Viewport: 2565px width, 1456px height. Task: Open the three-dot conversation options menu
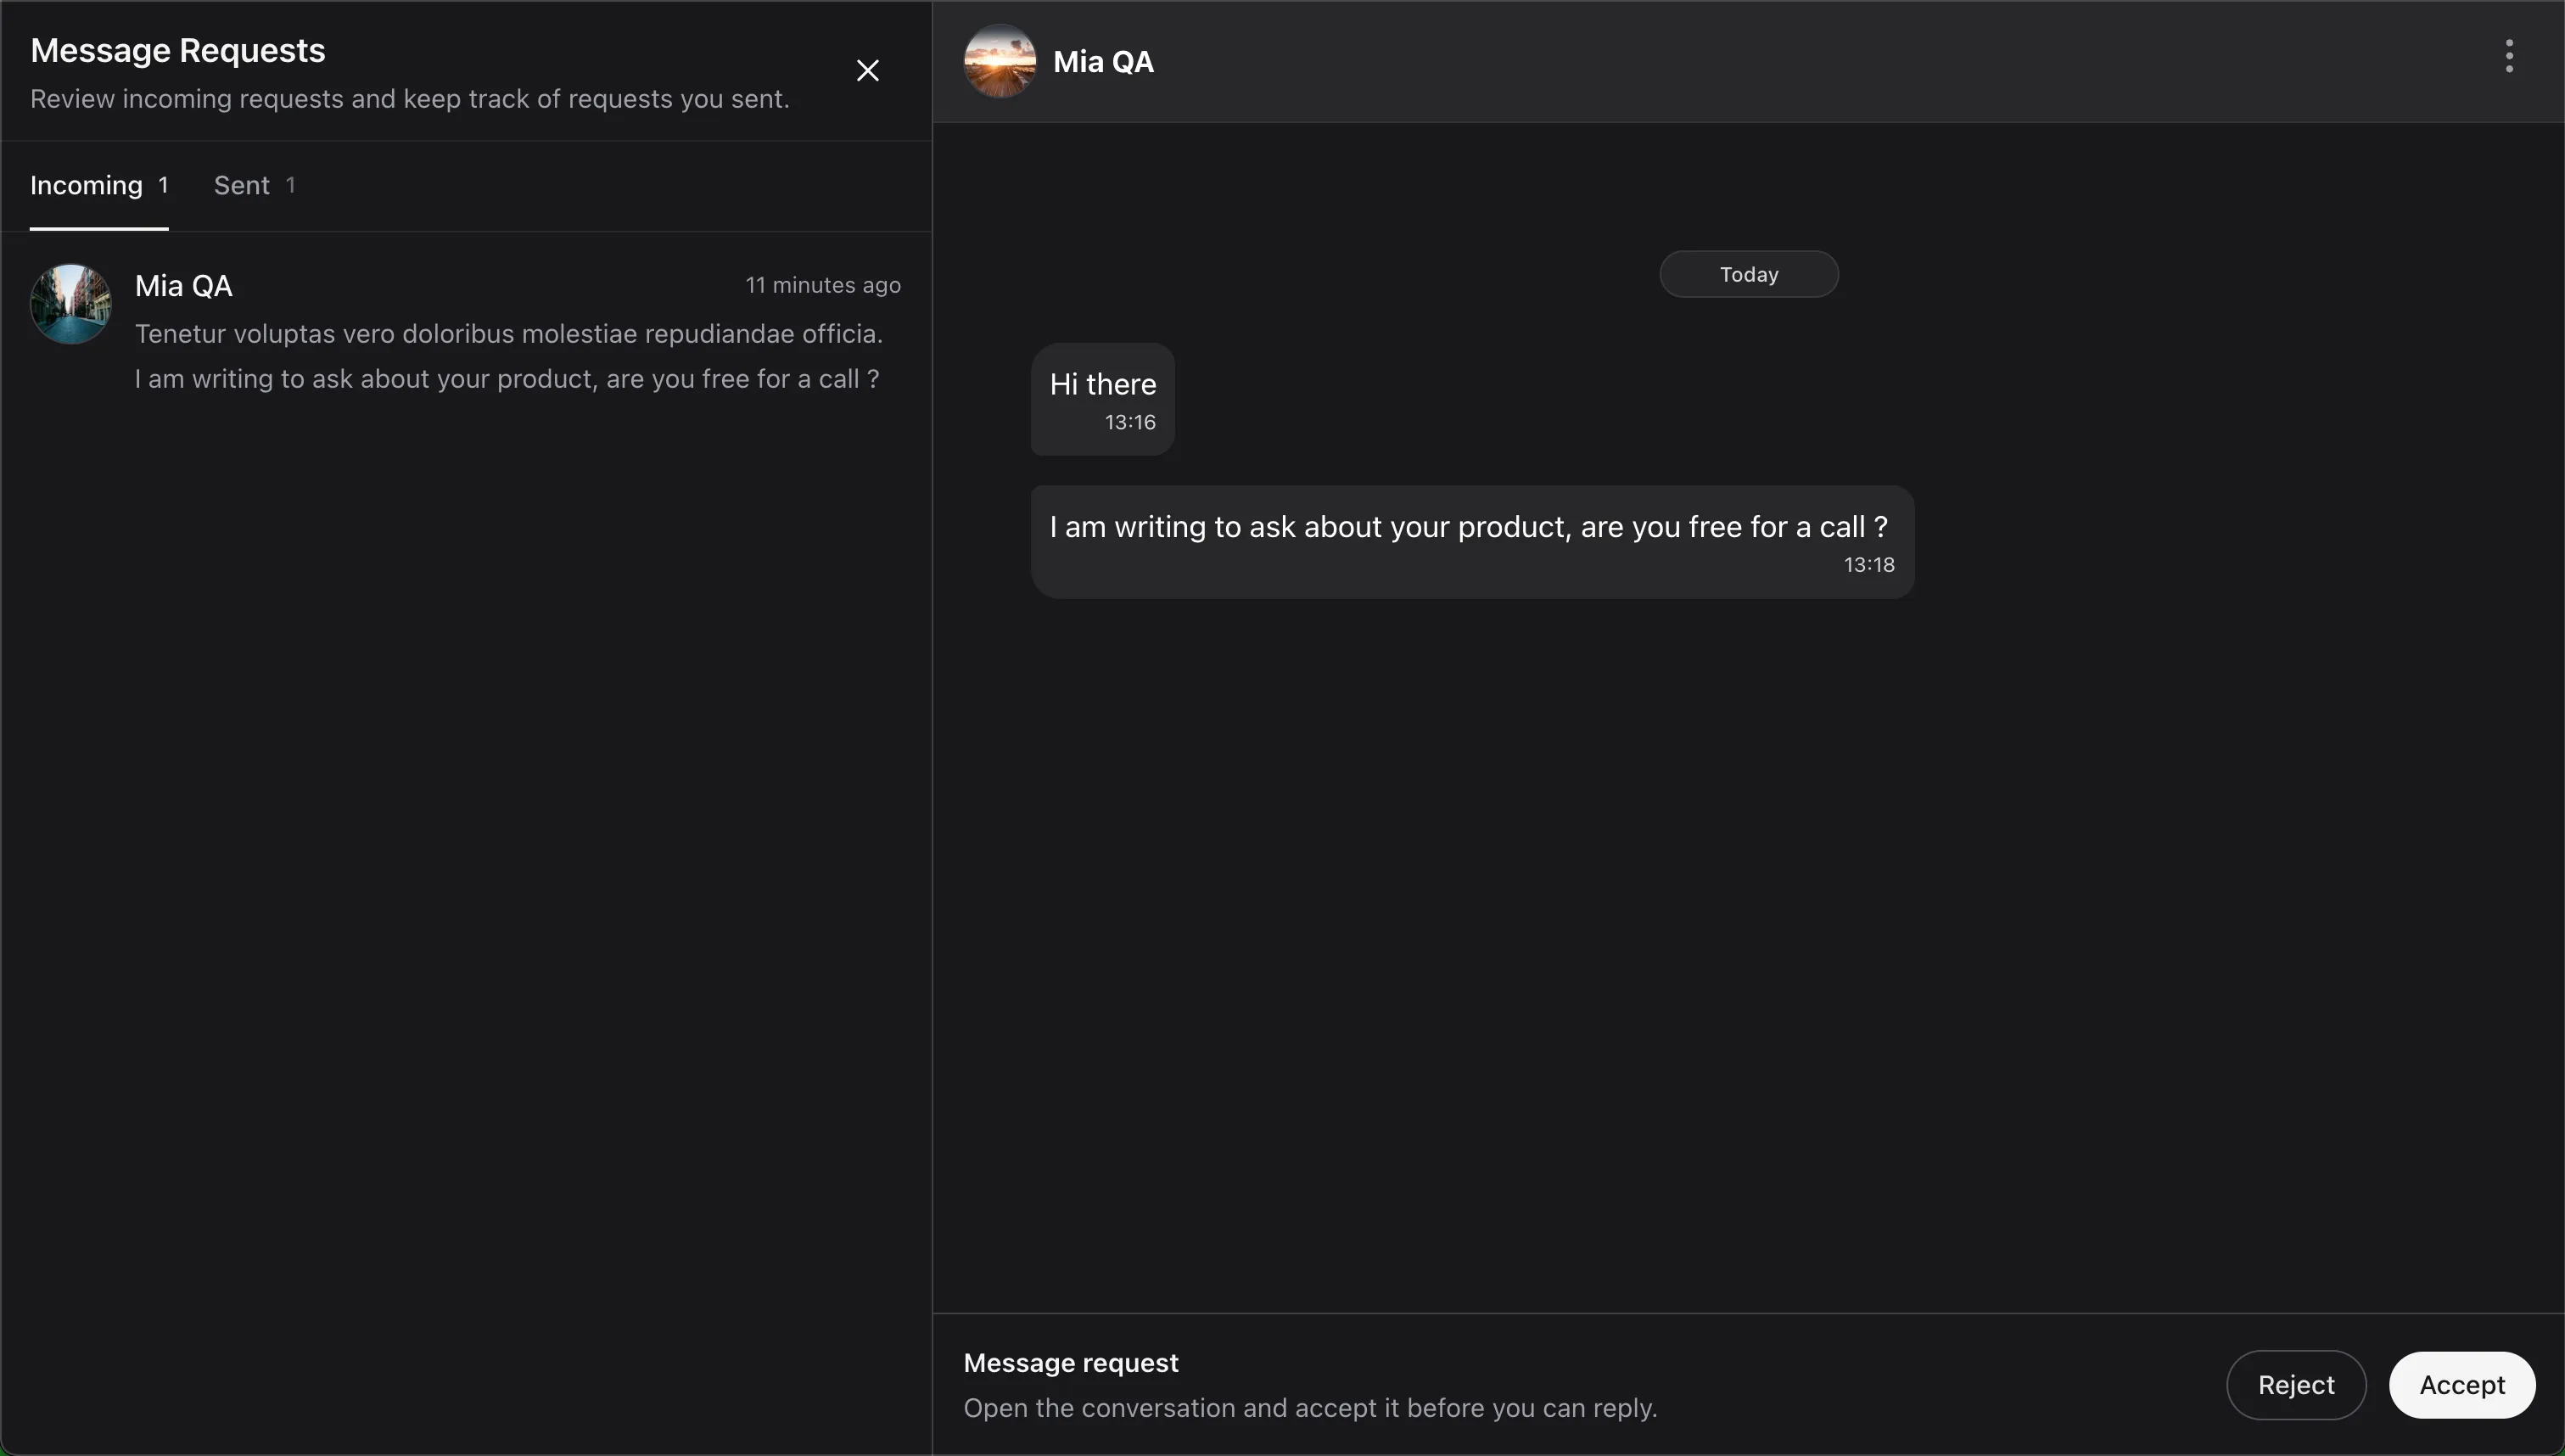point(2508,56)
